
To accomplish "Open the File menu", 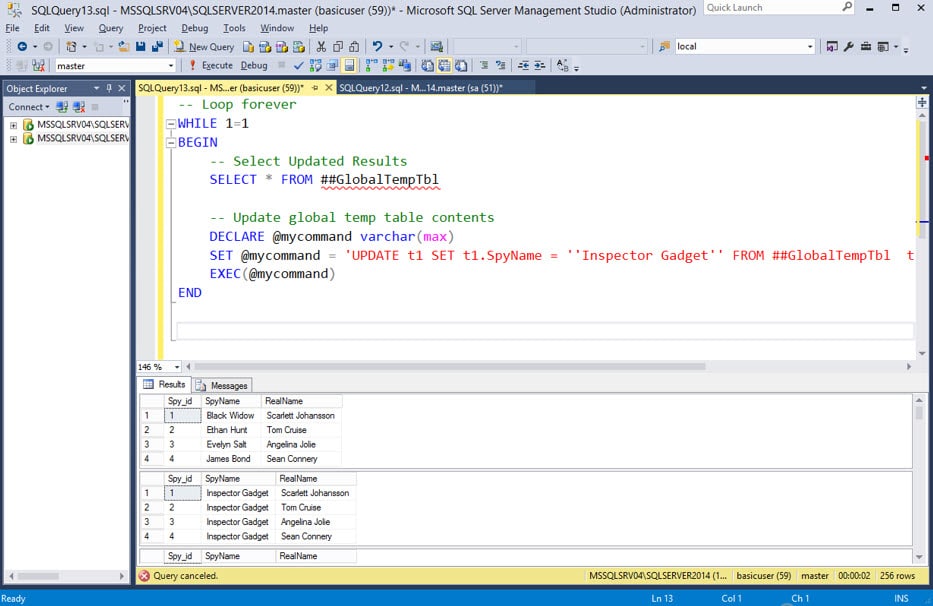I will coord(12,28).
